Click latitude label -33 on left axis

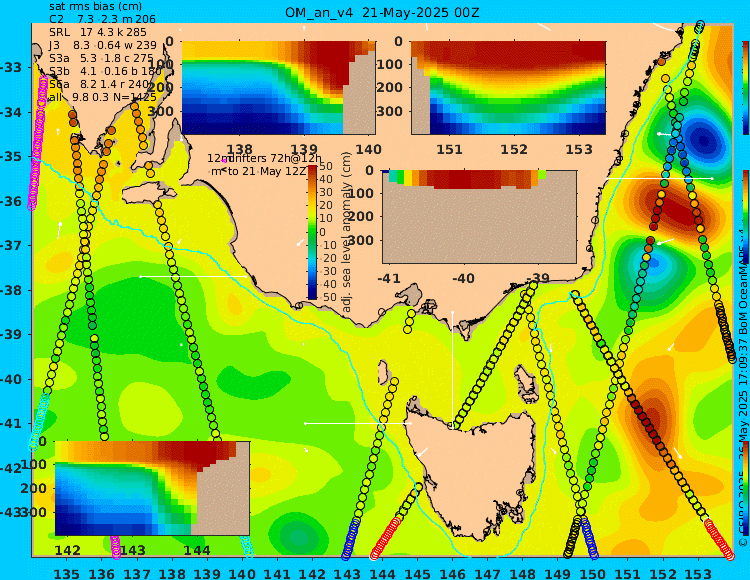pos(9,67)
